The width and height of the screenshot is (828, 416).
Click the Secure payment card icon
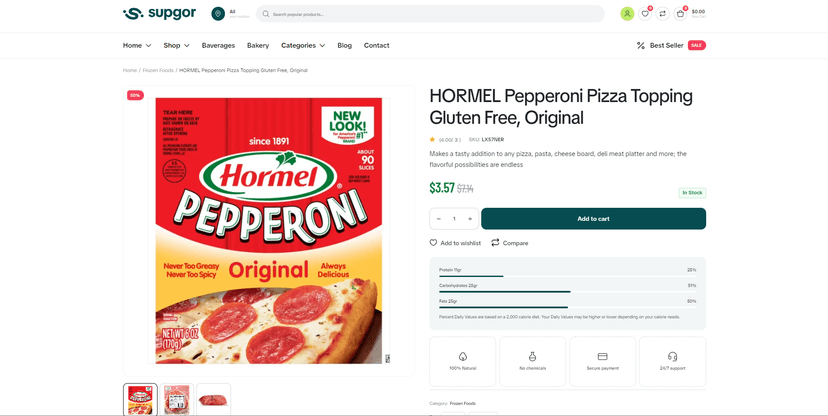[x=602, y=356]
